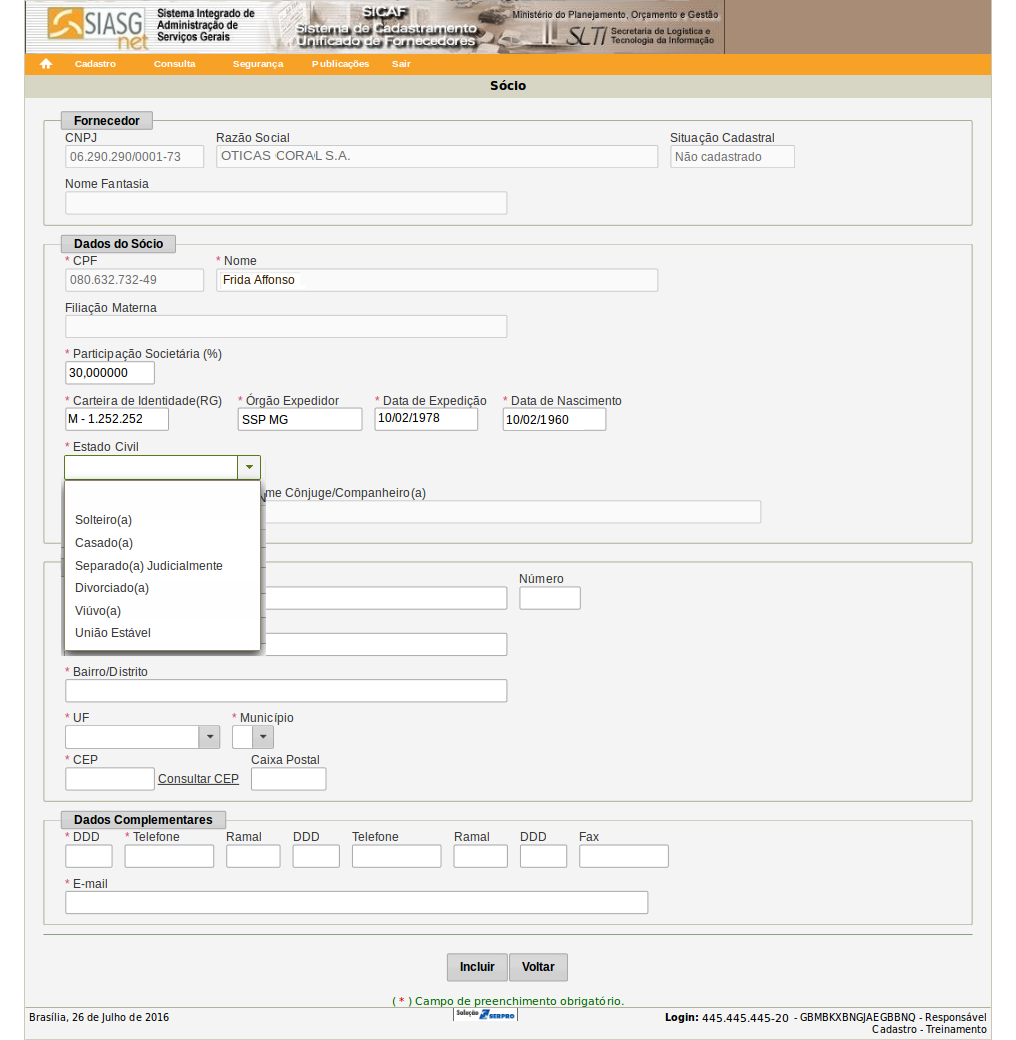
Task: Click the Filiação Materna field
Action: tap(286, 326)
